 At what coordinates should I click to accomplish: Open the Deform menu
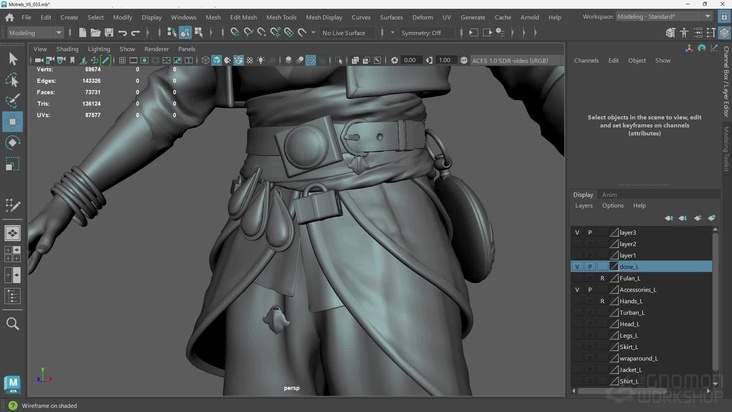point(422,17)
